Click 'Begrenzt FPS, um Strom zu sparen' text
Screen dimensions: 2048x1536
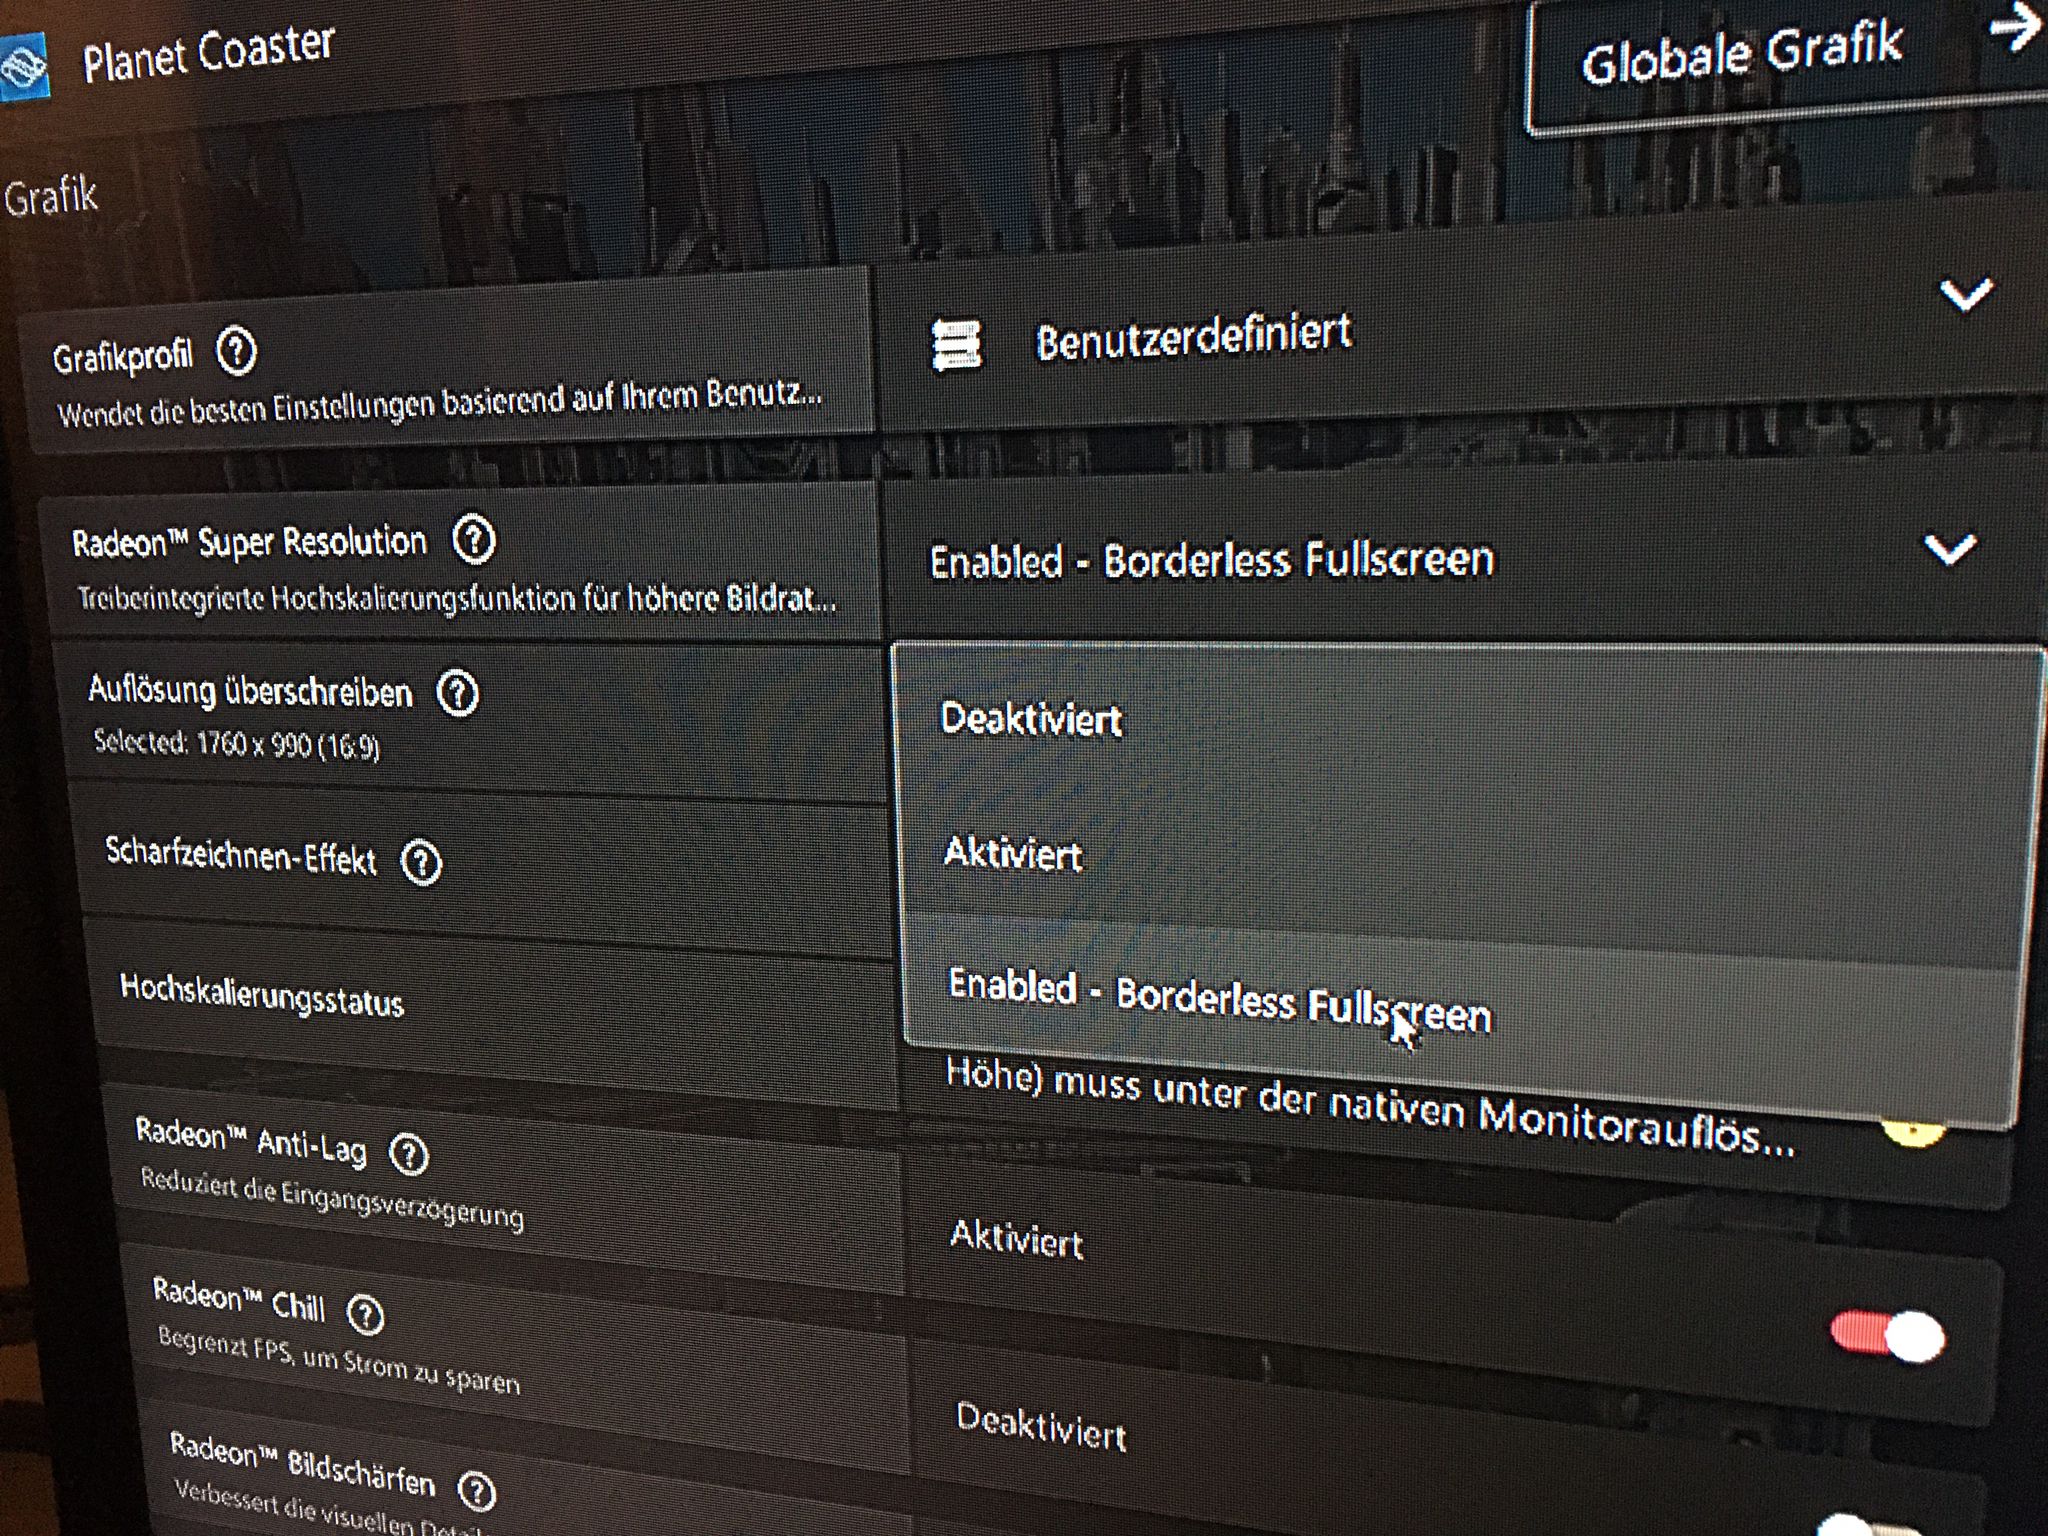(339, 1361)
